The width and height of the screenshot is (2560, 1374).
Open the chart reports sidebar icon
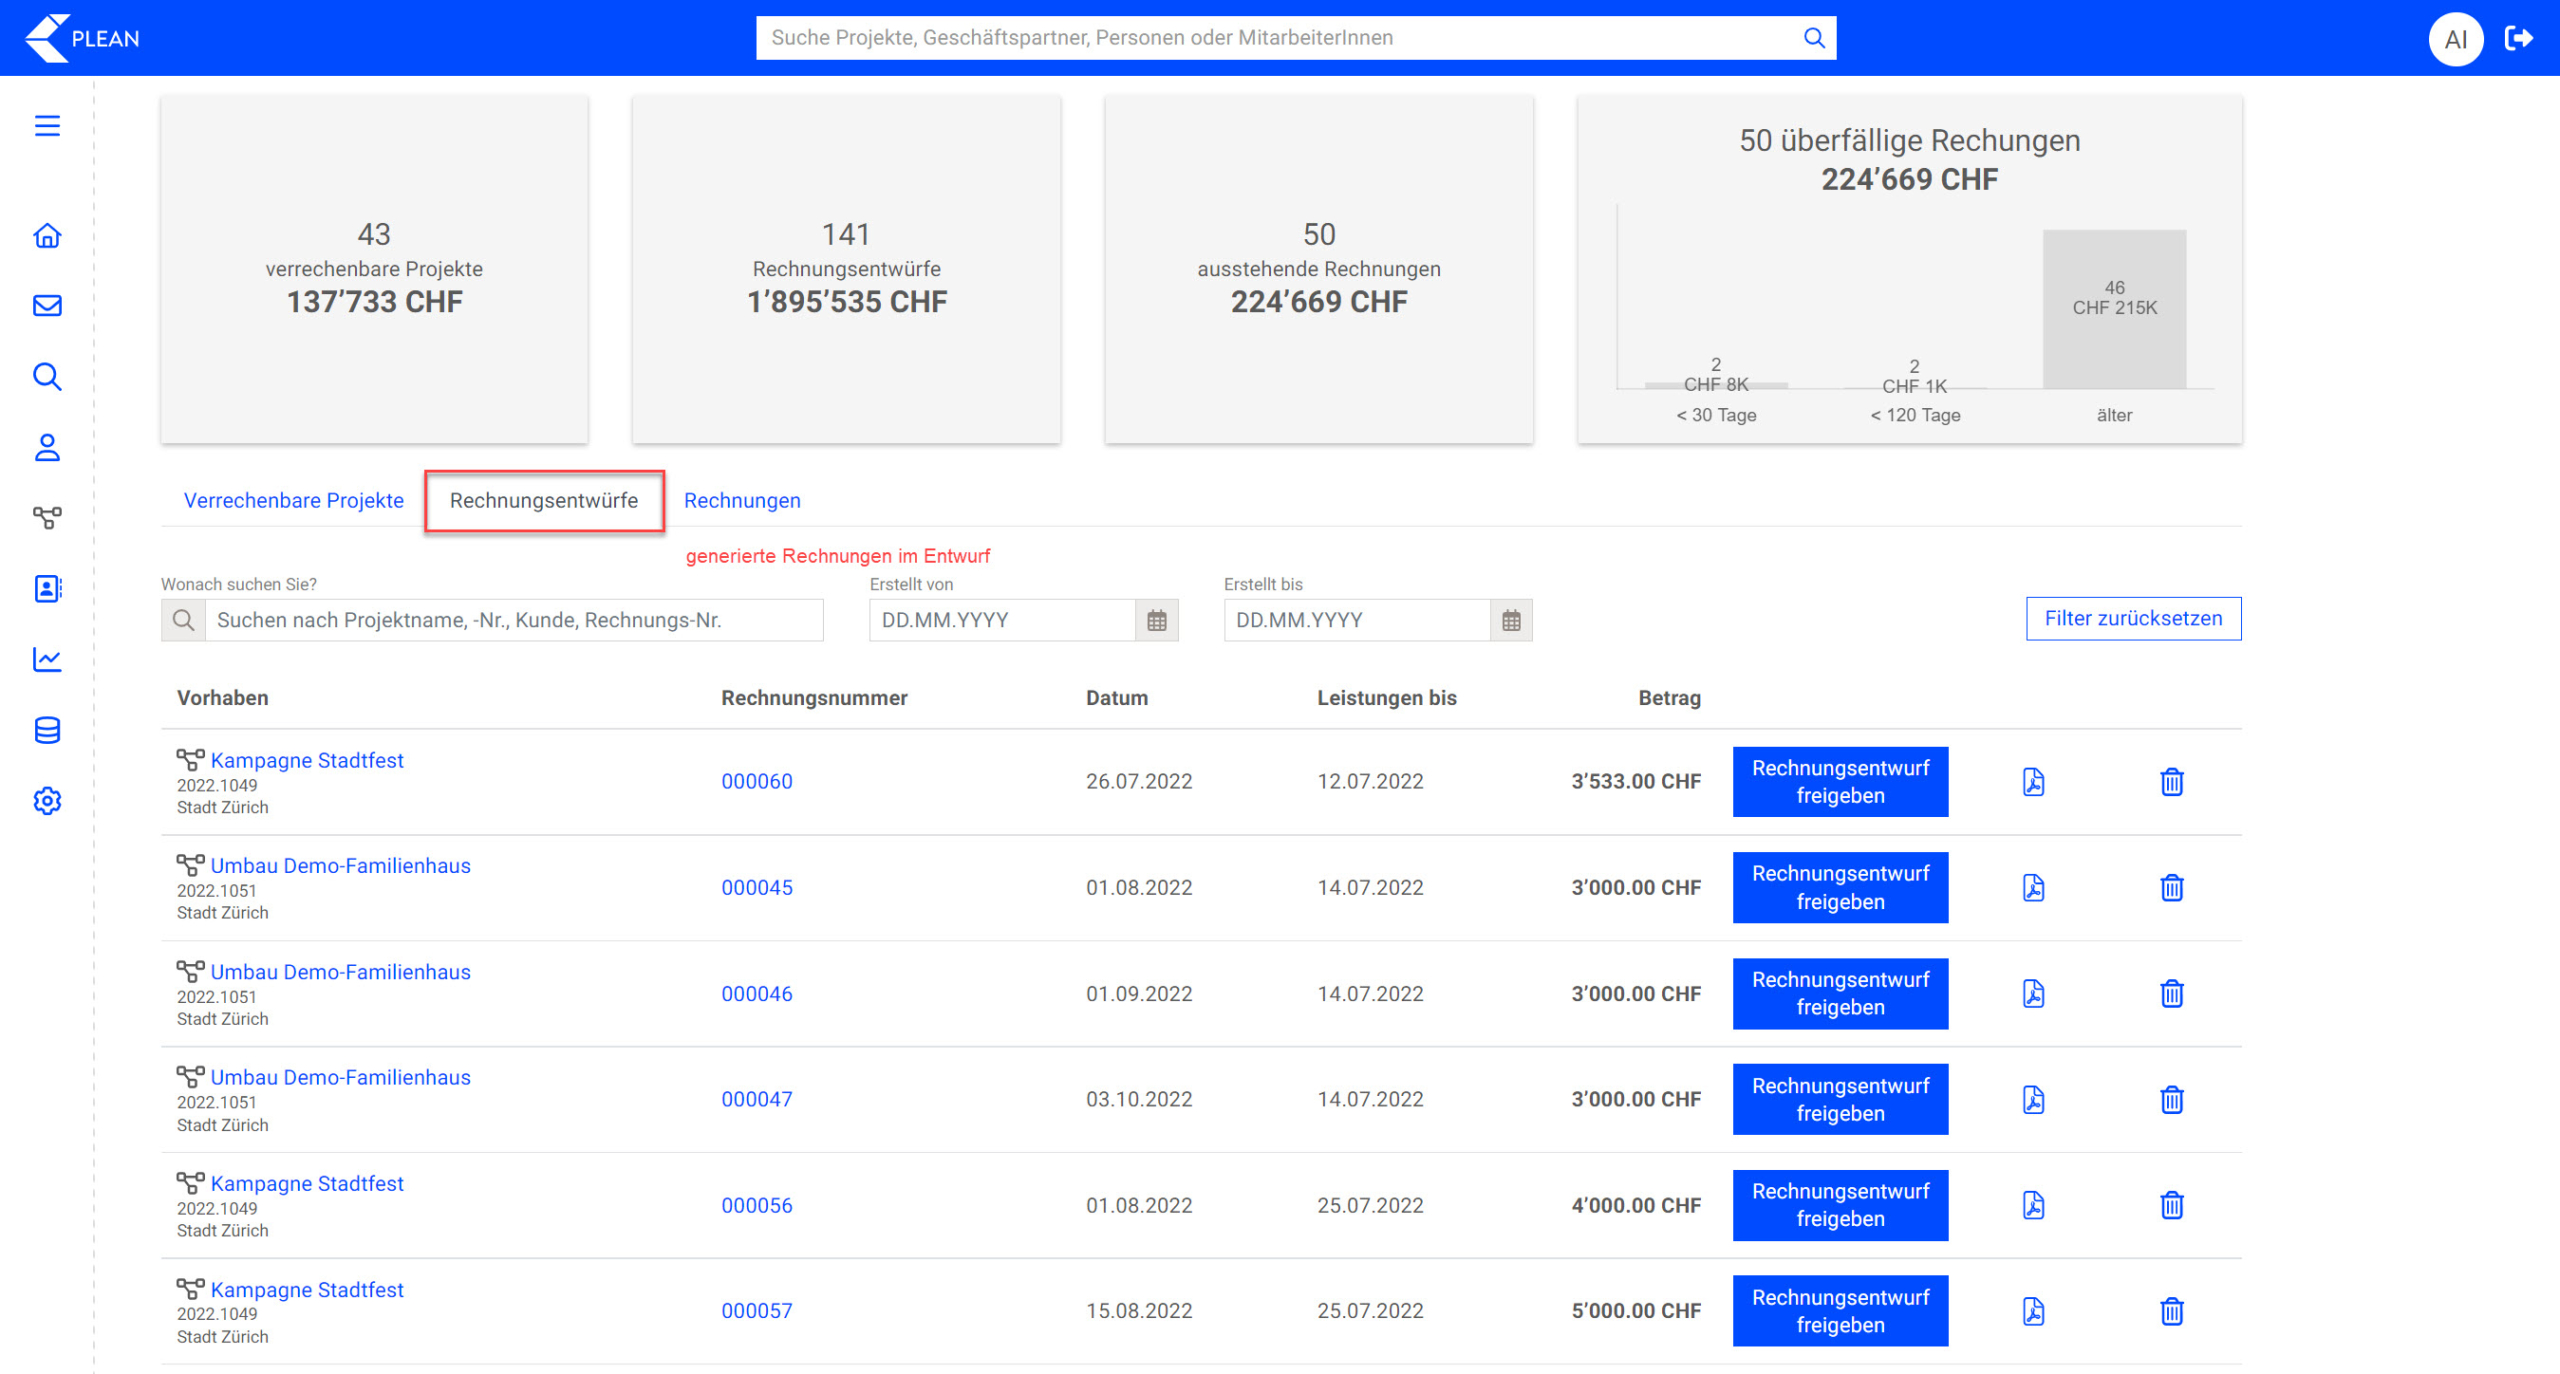[x=47, y=659]
